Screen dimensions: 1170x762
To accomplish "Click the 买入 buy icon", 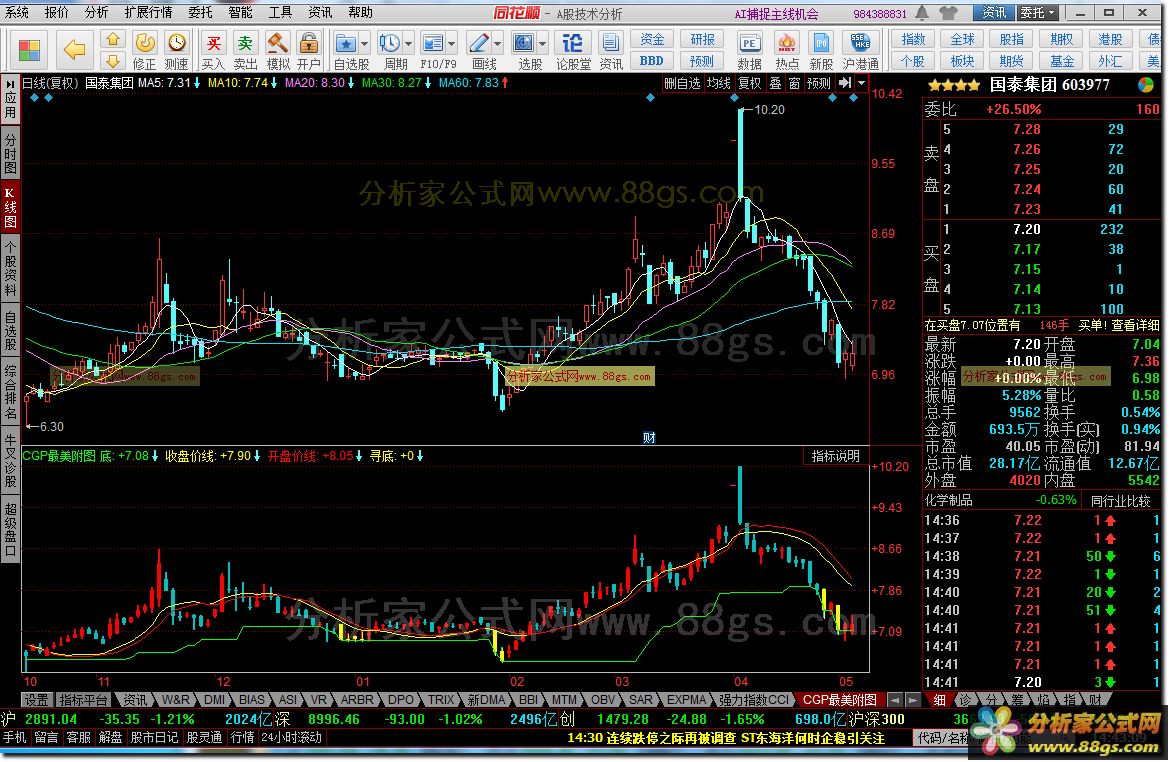I will pos(213,43).
